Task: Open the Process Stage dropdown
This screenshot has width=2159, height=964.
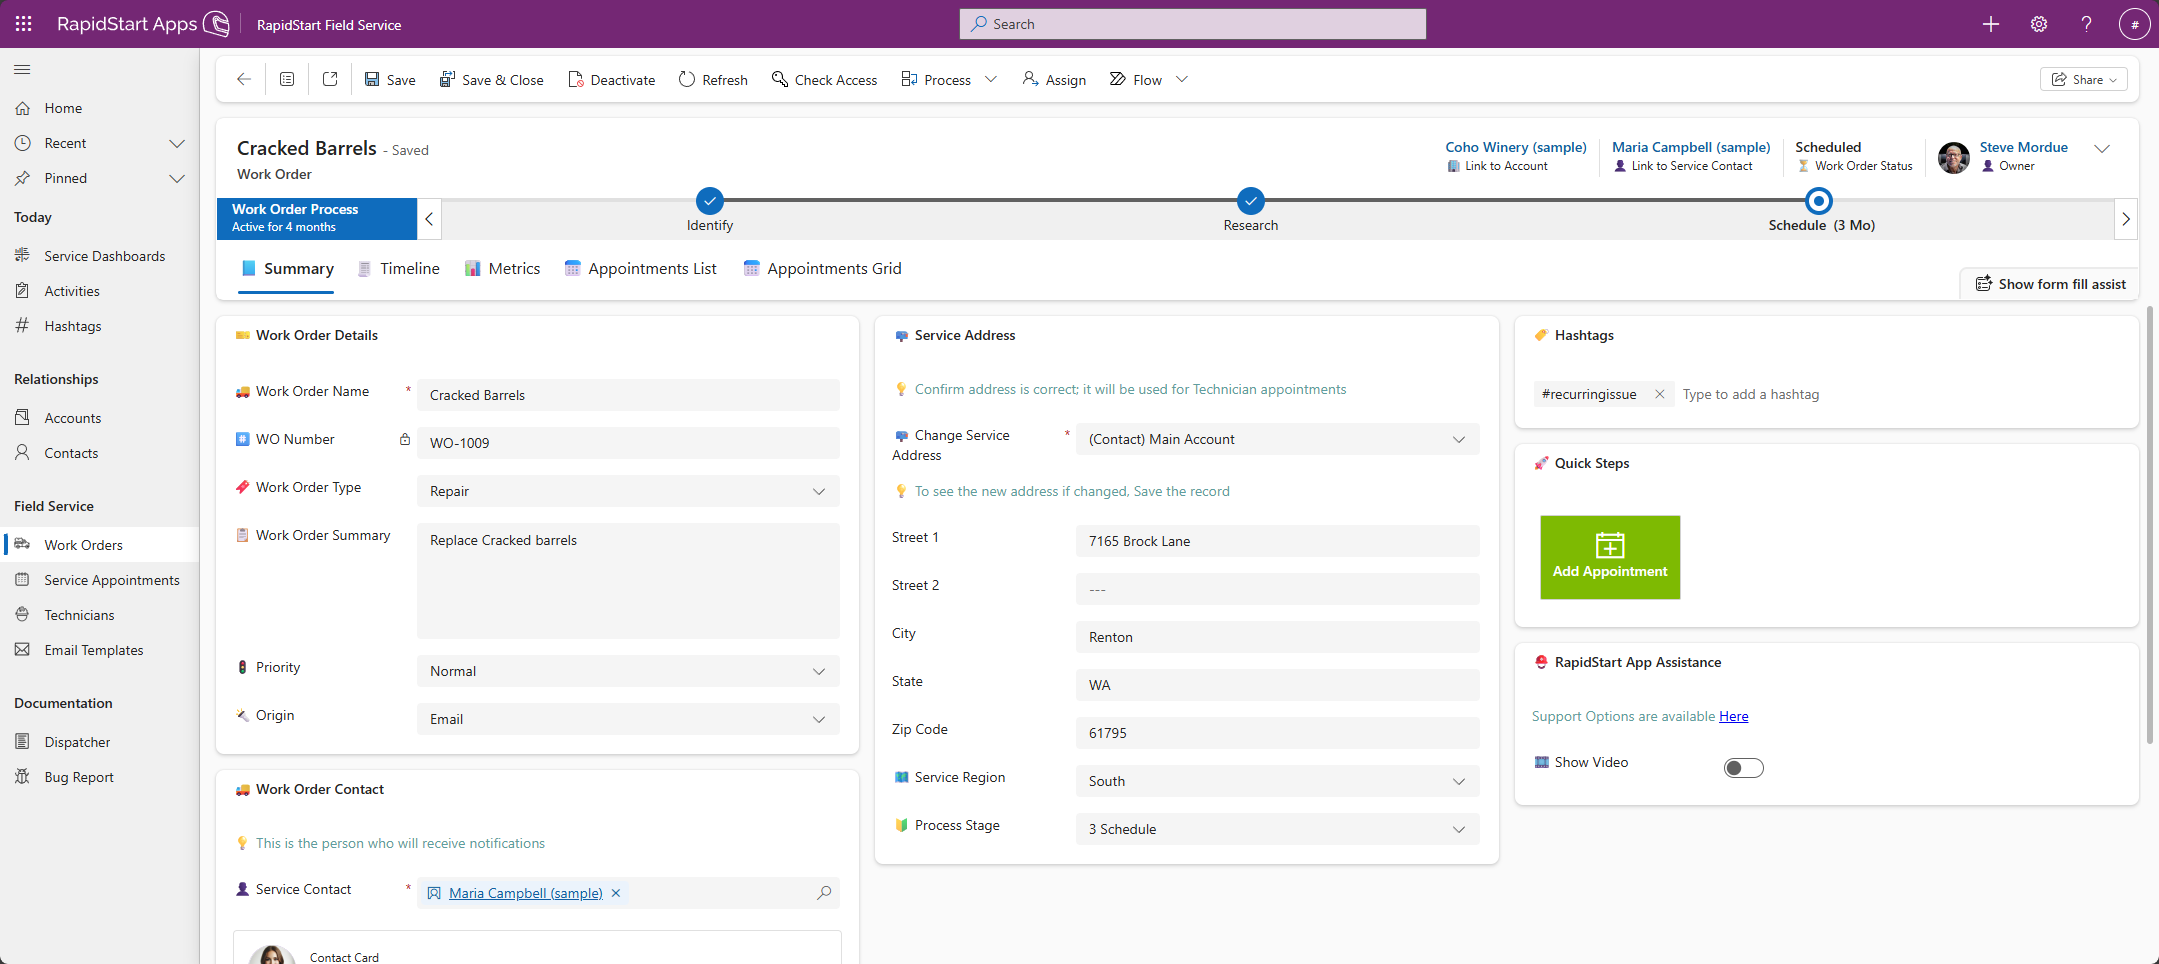Action: [x=1277, y=829]
